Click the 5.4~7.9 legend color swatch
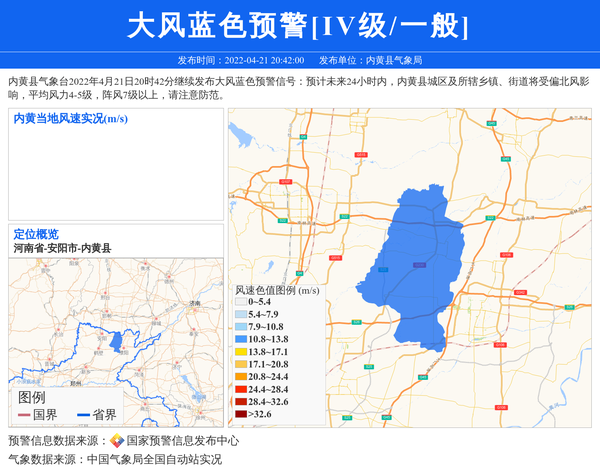This screenshot has width=600, height=471. click(x=241, y=314)
